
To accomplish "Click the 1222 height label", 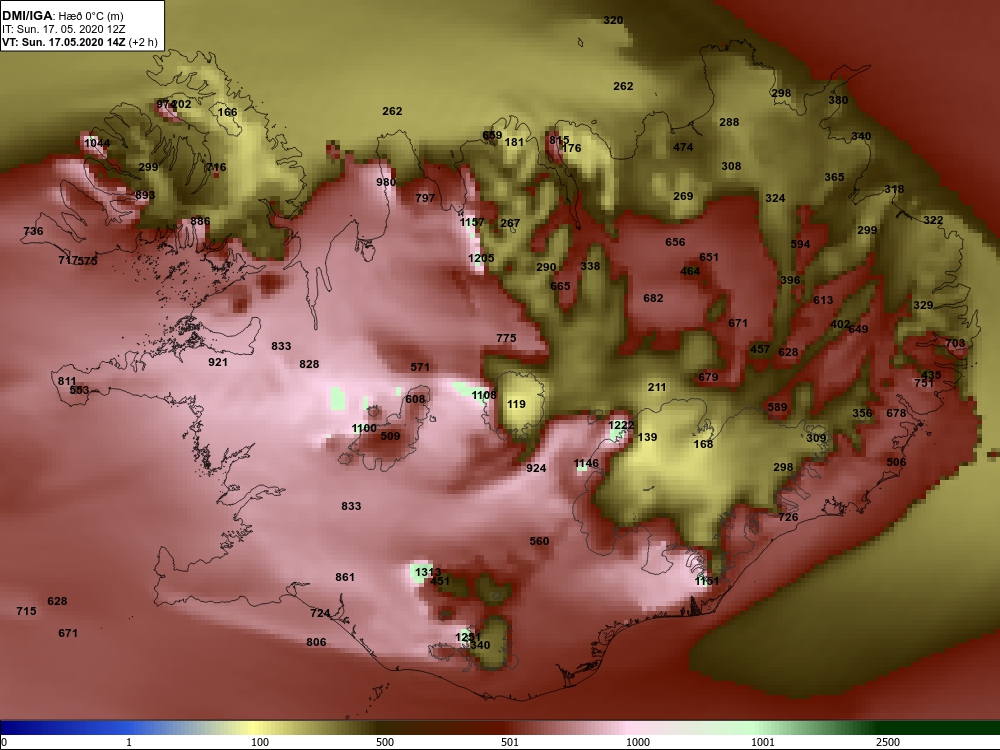I will 621,425.
